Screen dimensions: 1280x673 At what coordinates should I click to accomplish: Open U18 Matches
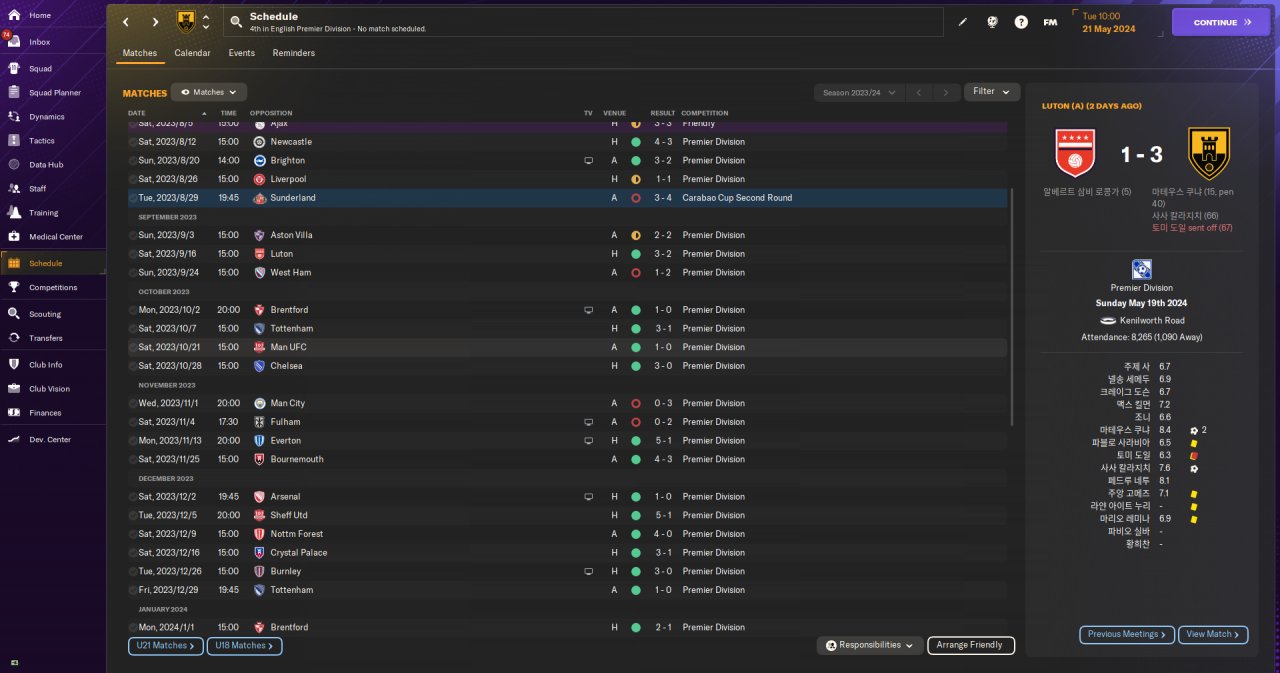click(245, 646)
